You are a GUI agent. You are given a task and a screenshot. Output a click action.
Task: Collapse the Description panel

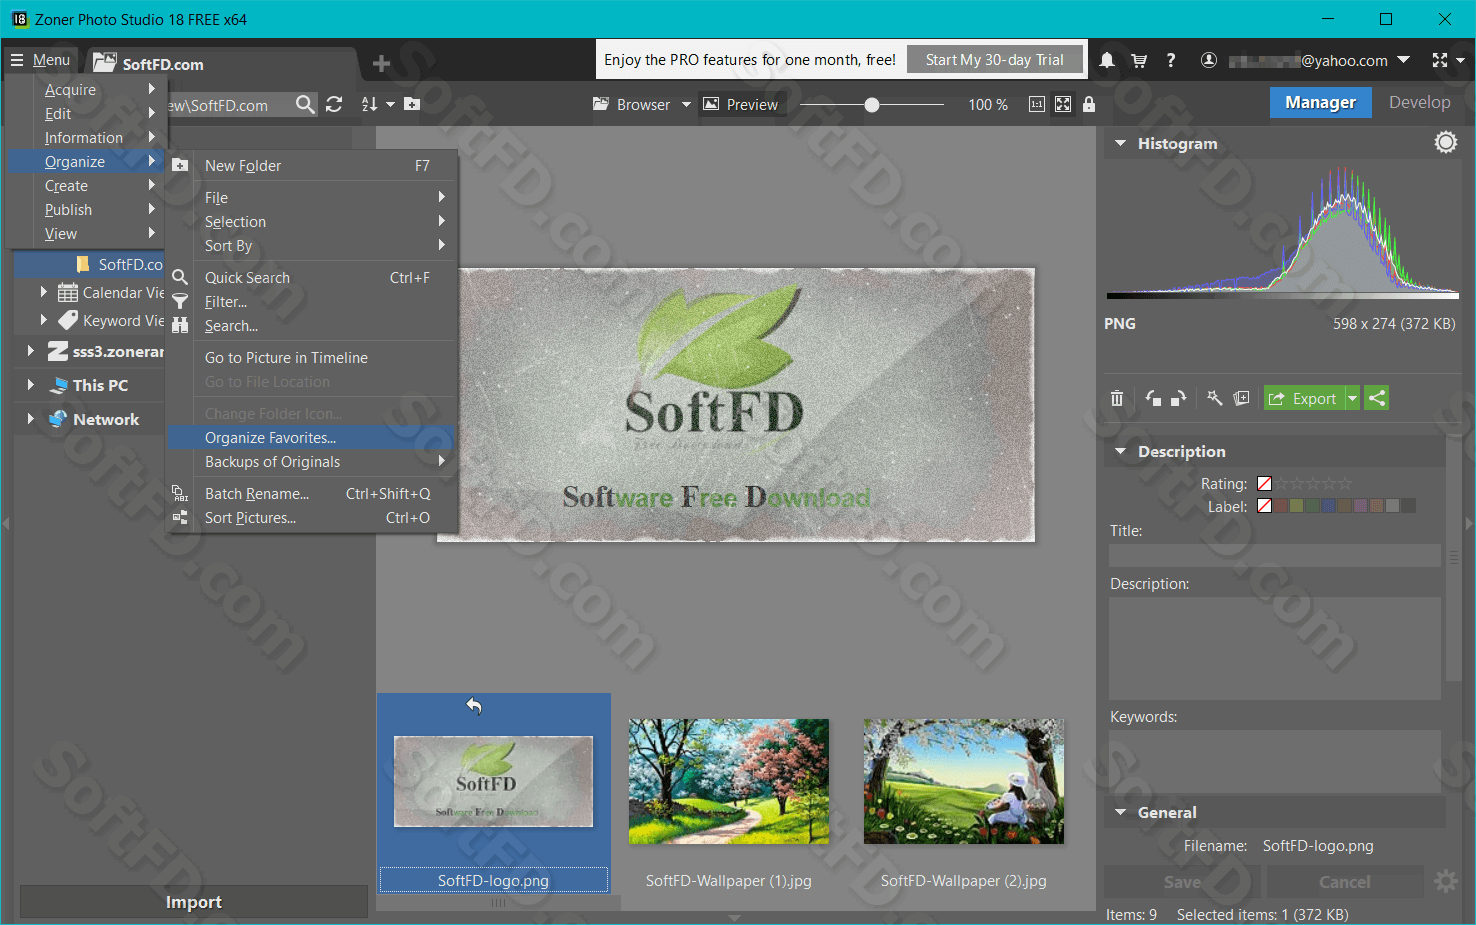[1120, 451]
